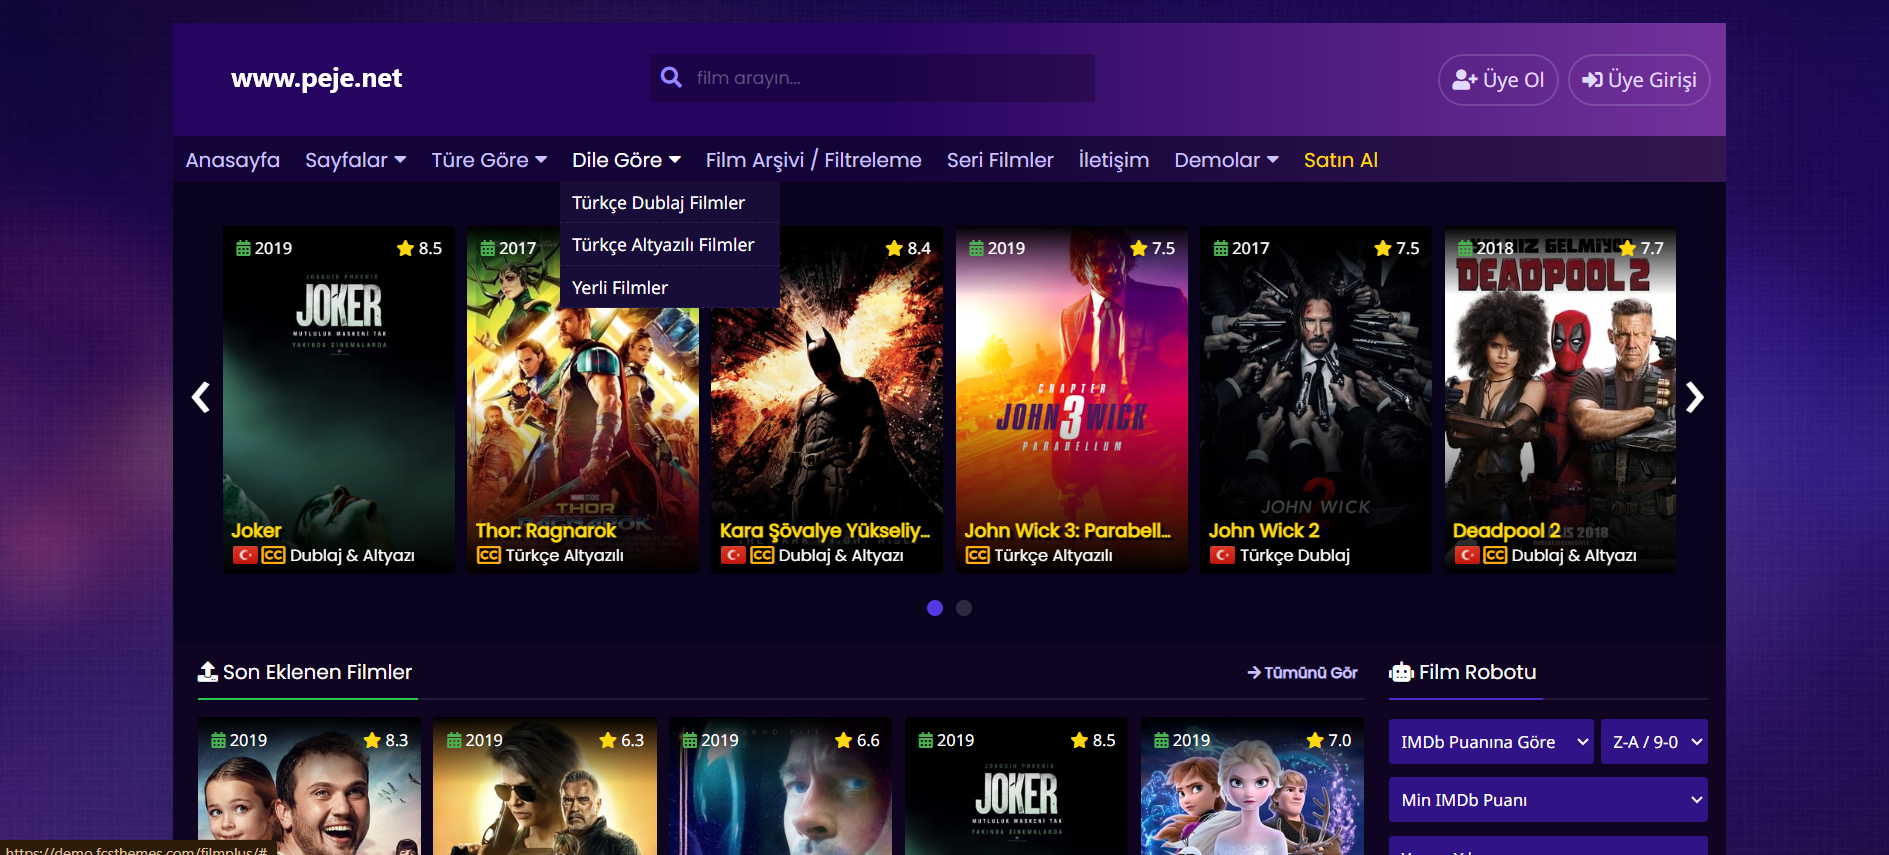The image size is (1889, 855).
Task: Select Yerli Filmler menu entry
Action: pos(620,288)
